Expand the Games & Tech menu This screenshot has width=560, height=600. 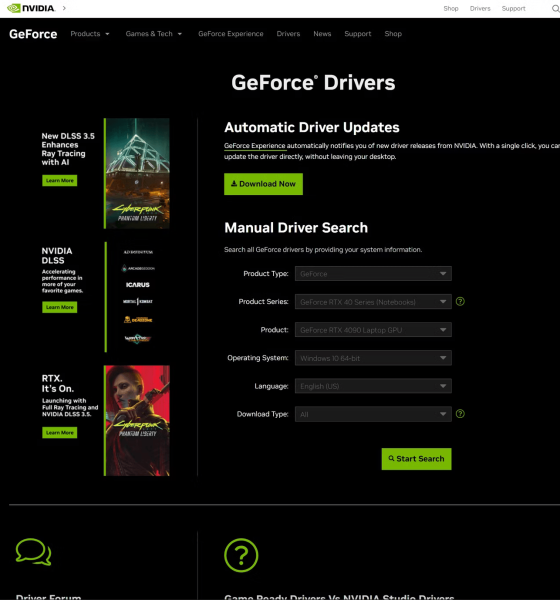pos(154,34)
